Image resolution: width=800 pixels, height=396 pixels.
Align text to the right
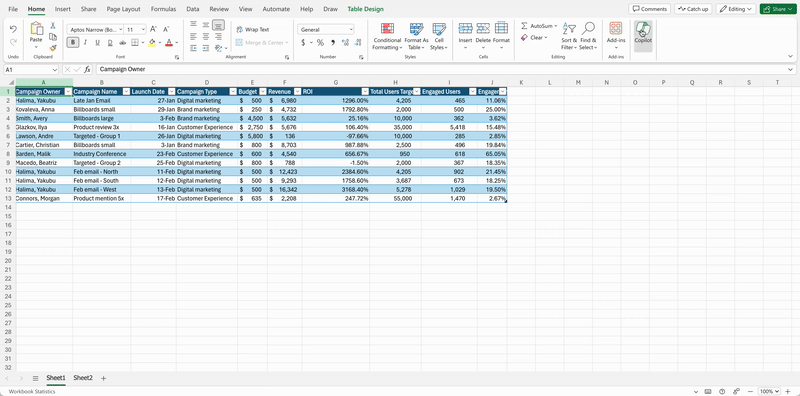(218, 36)
